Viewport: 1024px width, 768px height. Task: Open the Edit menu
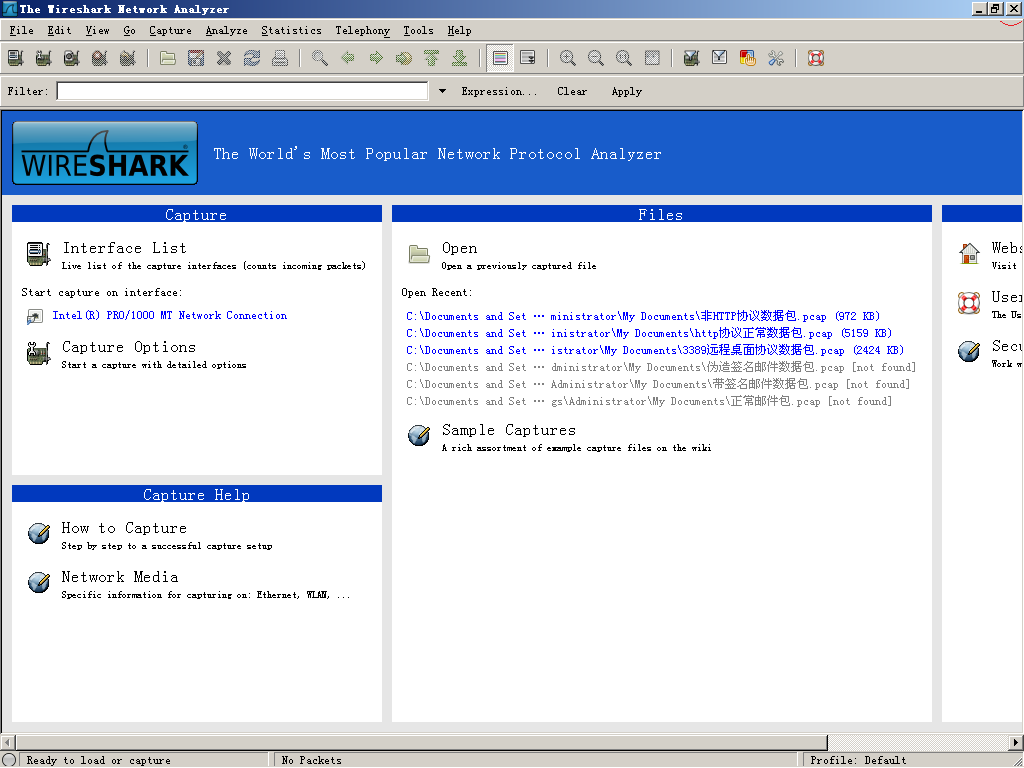click(x=59, y=31)
